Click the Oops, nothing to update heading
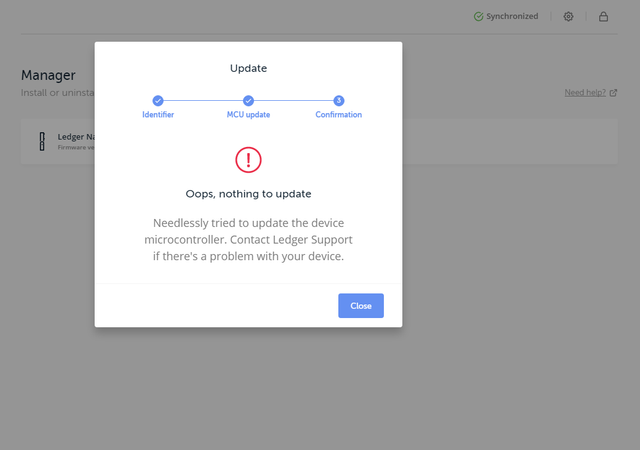640x450 pixels. (x=248, y=194)
